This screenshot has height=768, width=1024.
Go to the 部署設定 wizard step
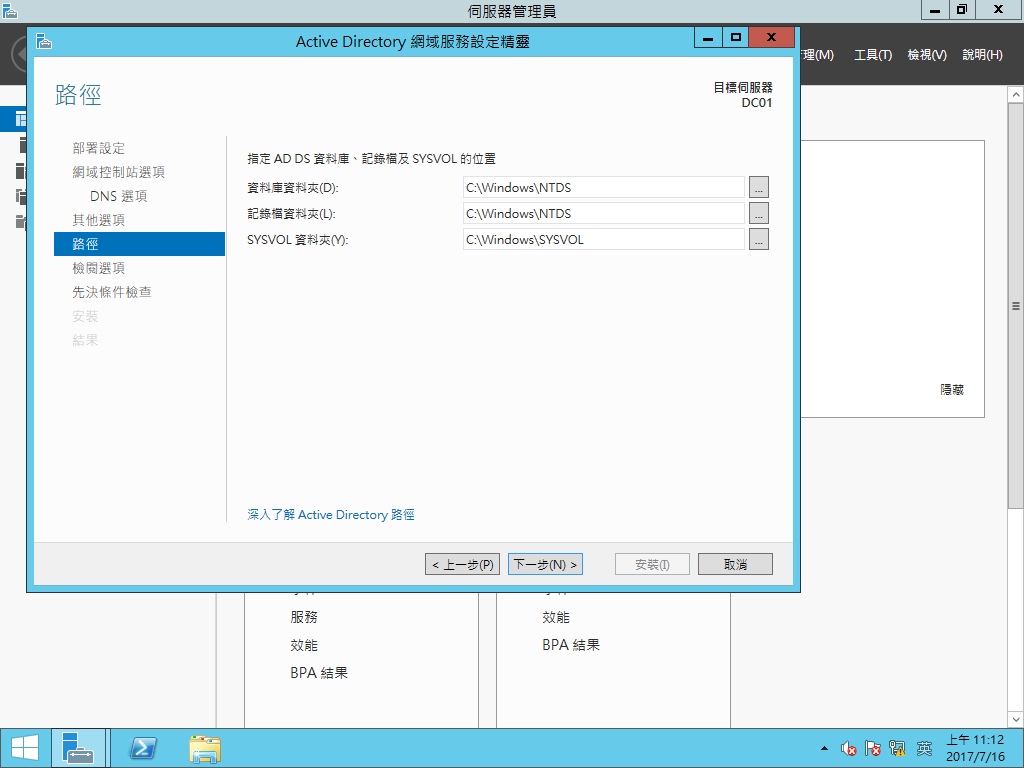pyautogui.click(x=99, y=148)
